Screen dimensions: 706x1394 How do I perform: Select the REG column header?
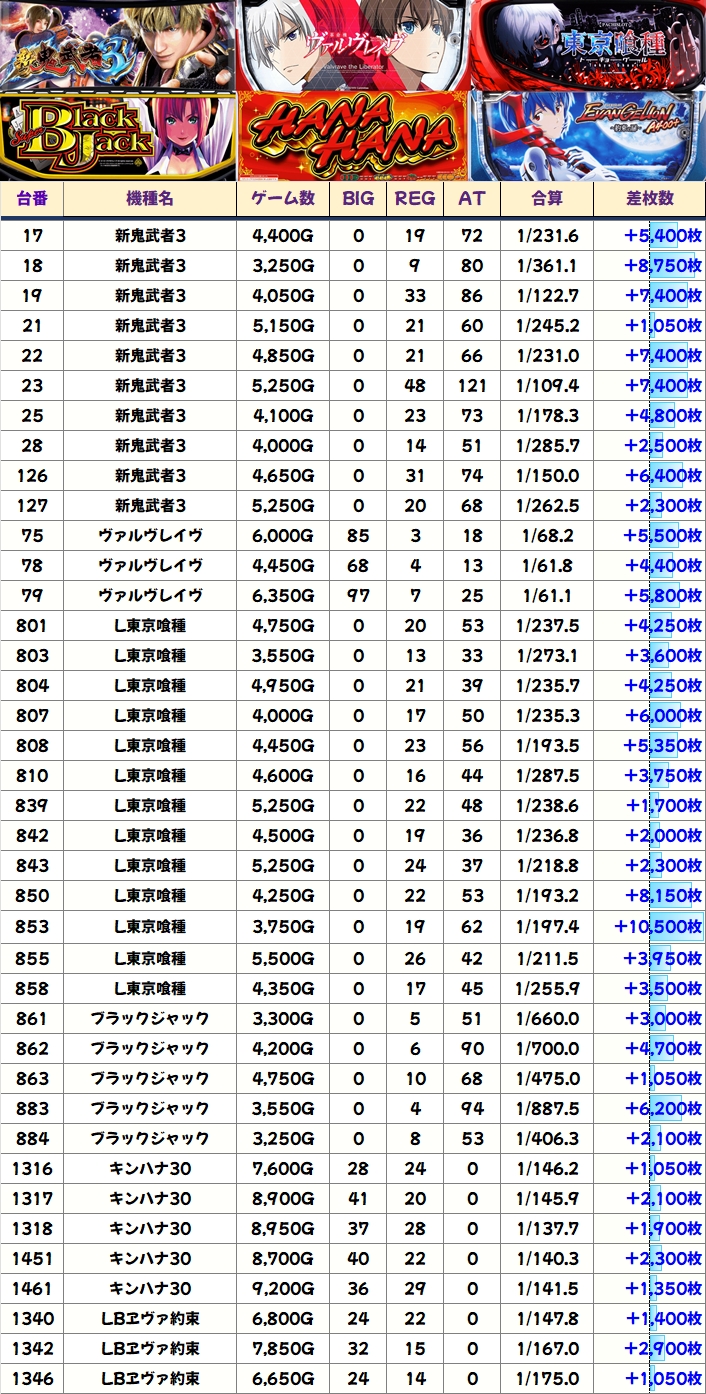click(415, 199)
